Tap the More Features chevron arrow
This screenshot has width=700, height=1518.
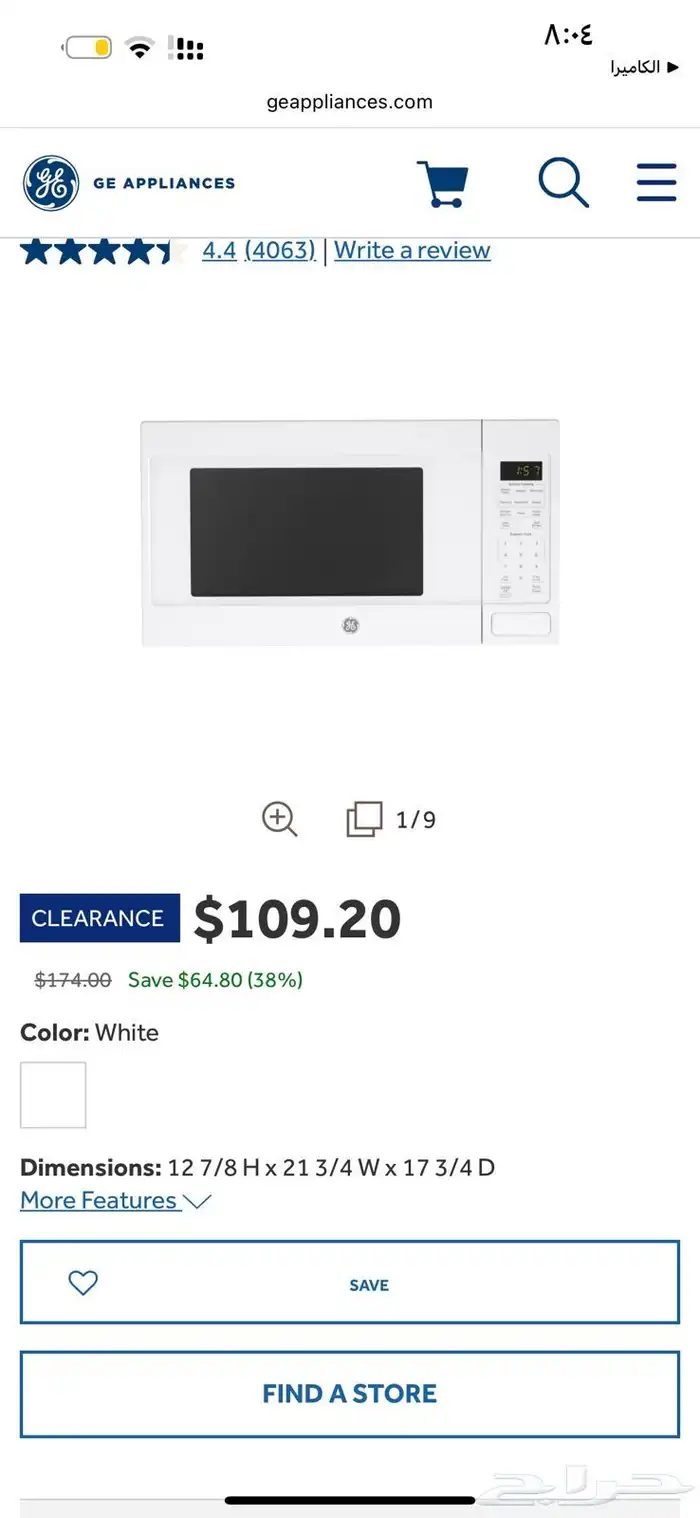coord(198,1201)
